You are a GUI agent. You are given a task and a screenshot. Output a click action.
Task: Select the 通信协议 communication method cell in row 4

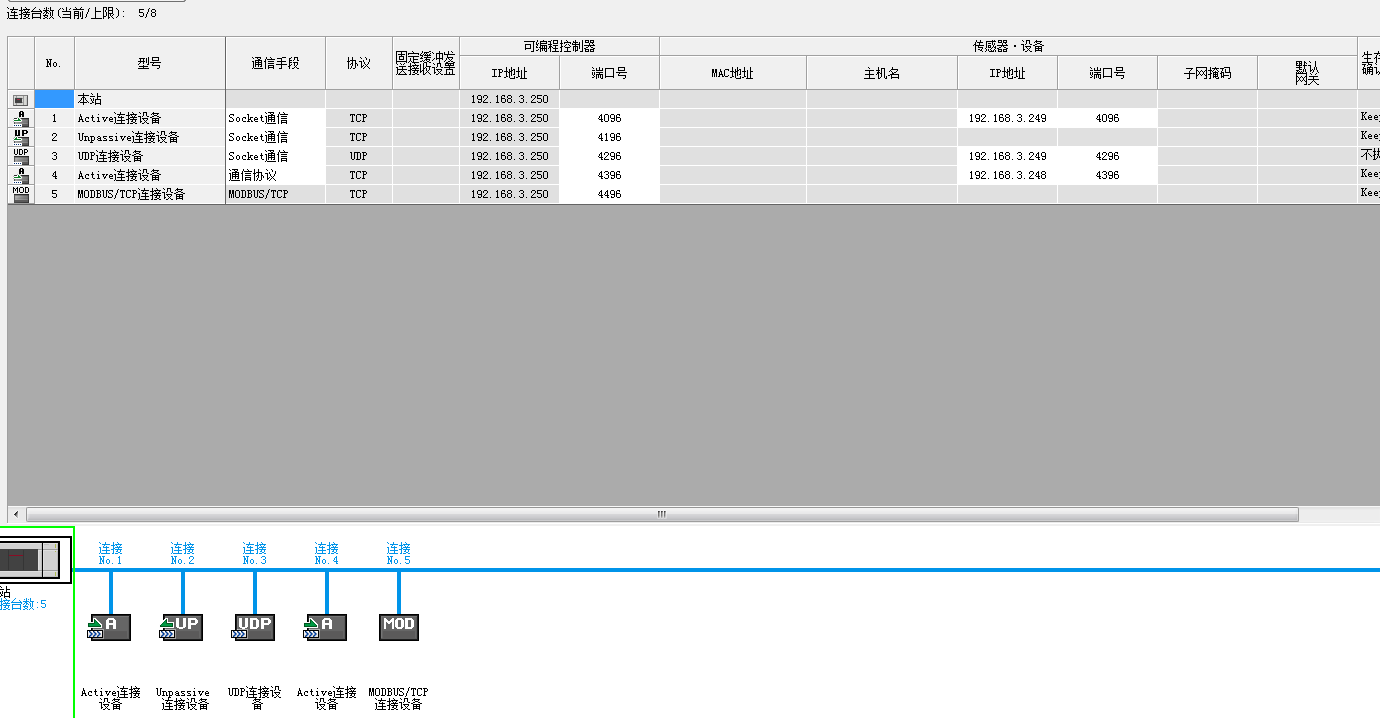click(275, 175)
